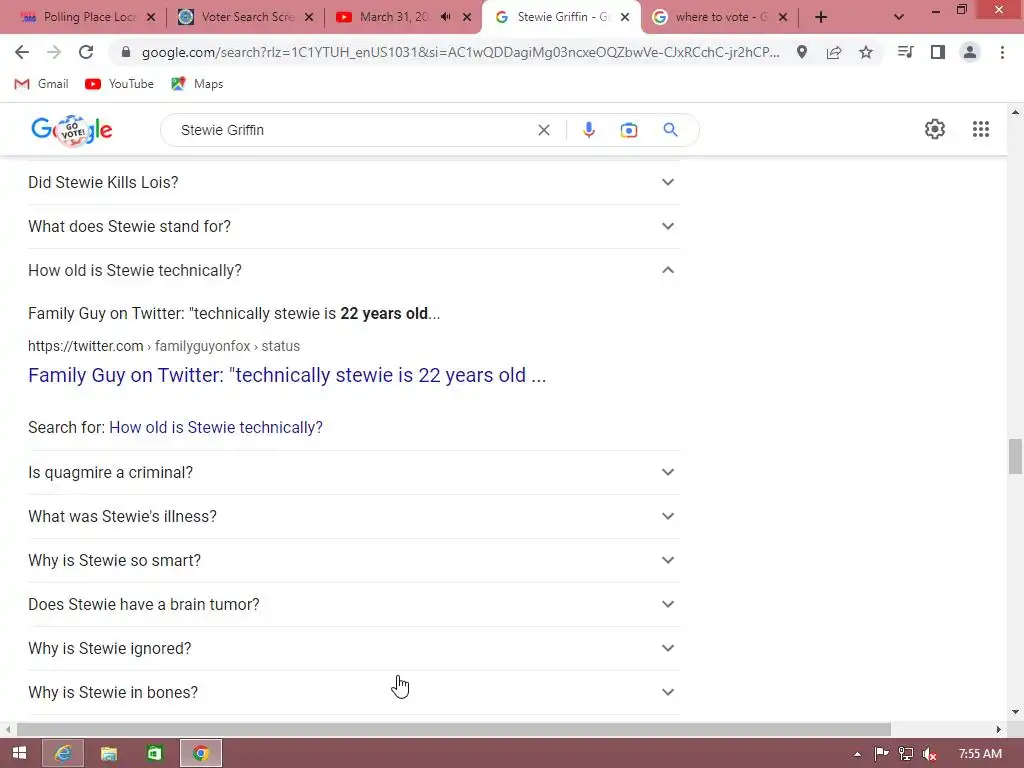Open the Chrome profile avatar
Image resolution: width=1024 pixels, height=768 pixels.
(x=970, y=52)
